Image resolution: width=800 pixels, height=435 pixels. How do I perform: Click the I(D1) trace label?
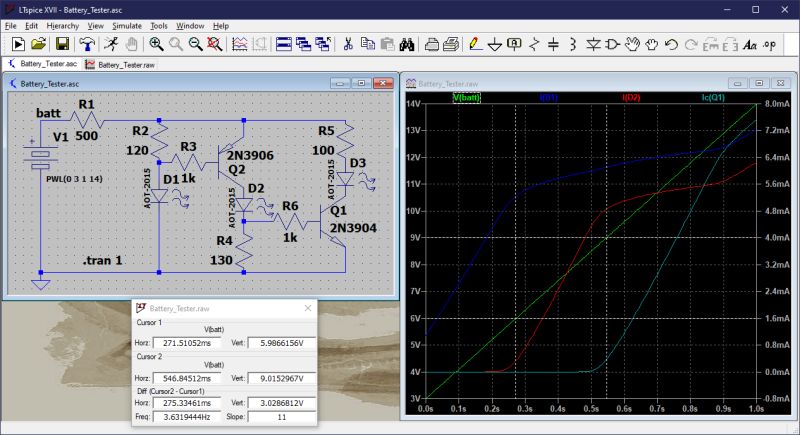548,97
